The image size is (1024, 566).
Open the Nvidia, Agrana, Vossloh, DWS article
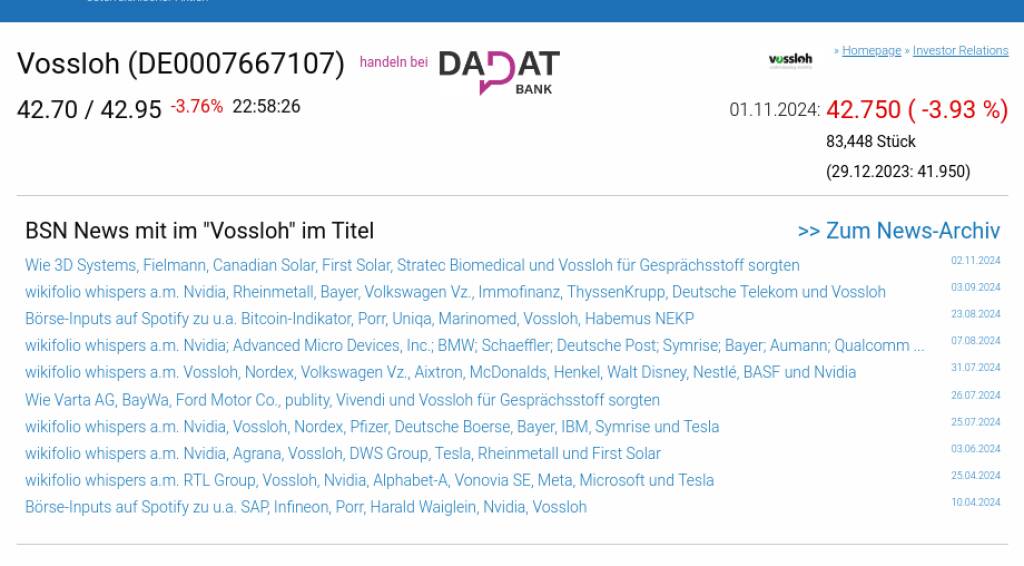pyautogui.click(x=343, y=454)
